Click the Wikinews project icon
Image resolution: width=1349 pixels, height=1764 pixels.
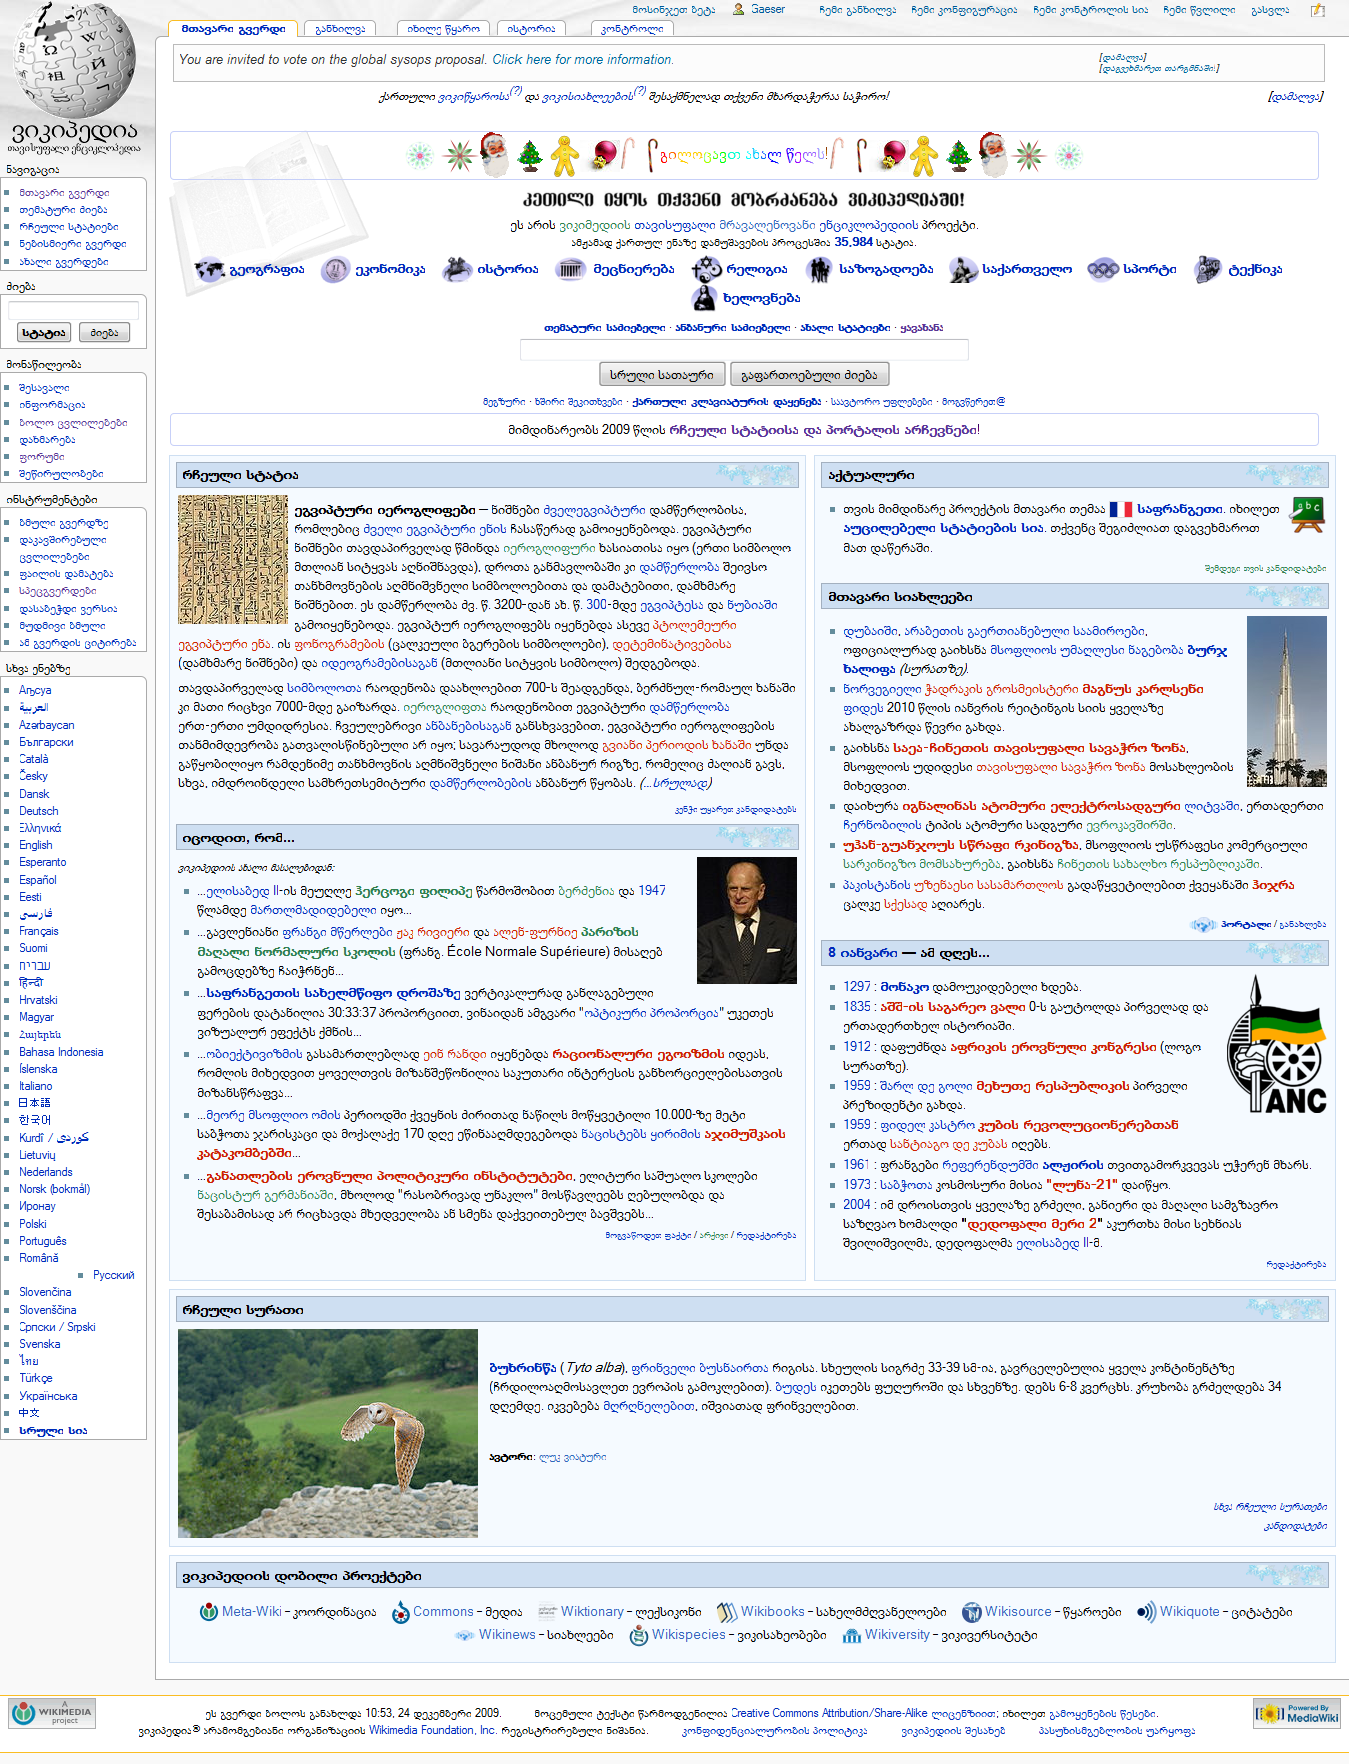click(464, 1635)
